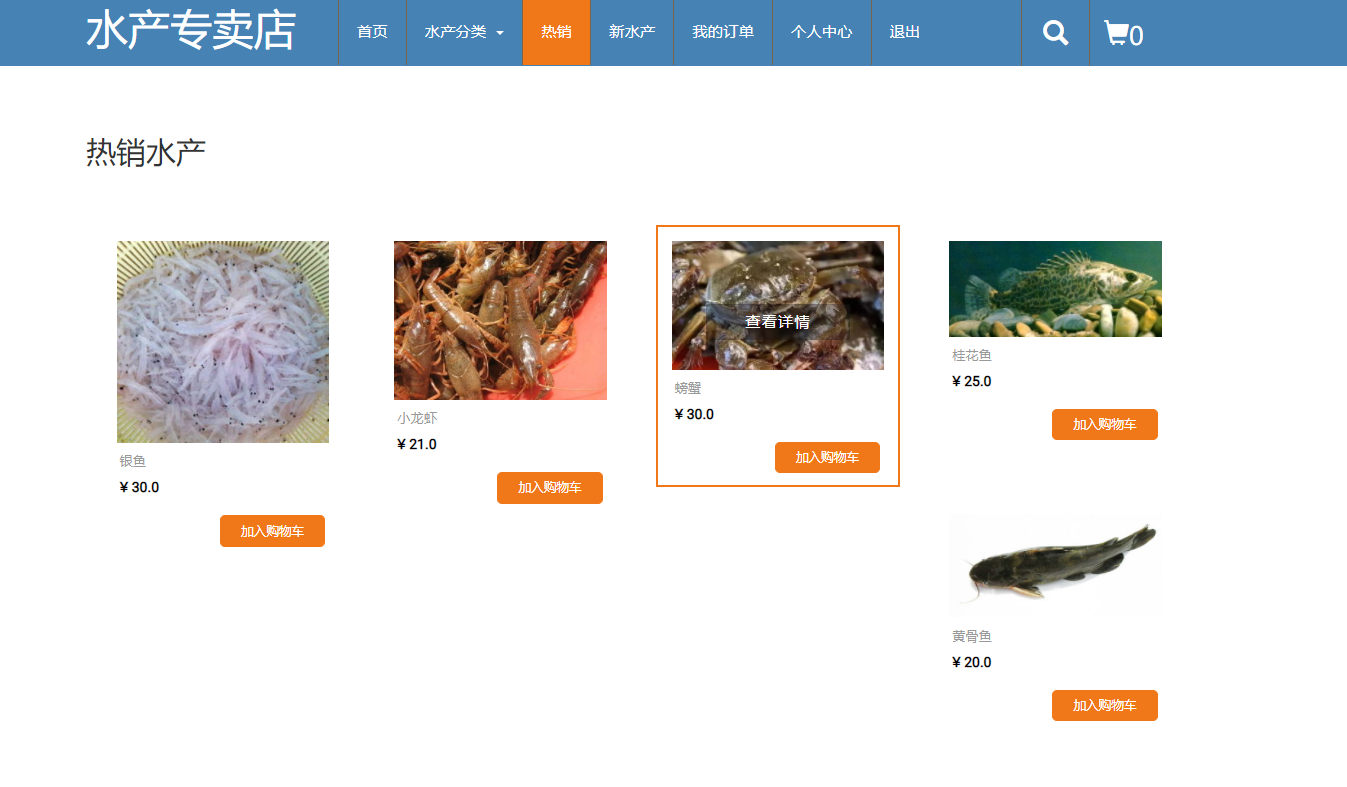This screenshot has height=787, width=1347.
Task: Add 黄骨鱼 to the shopping cart
Action: [x=1105, y=705]
